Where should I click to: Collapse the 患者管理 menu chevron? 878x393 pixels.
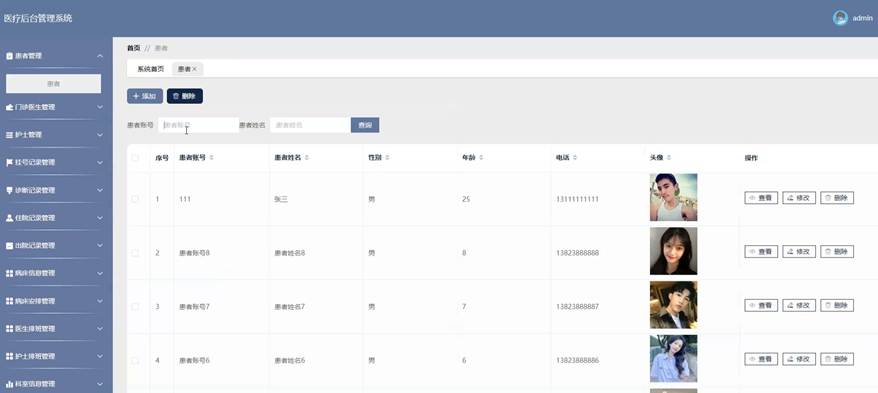100,56
